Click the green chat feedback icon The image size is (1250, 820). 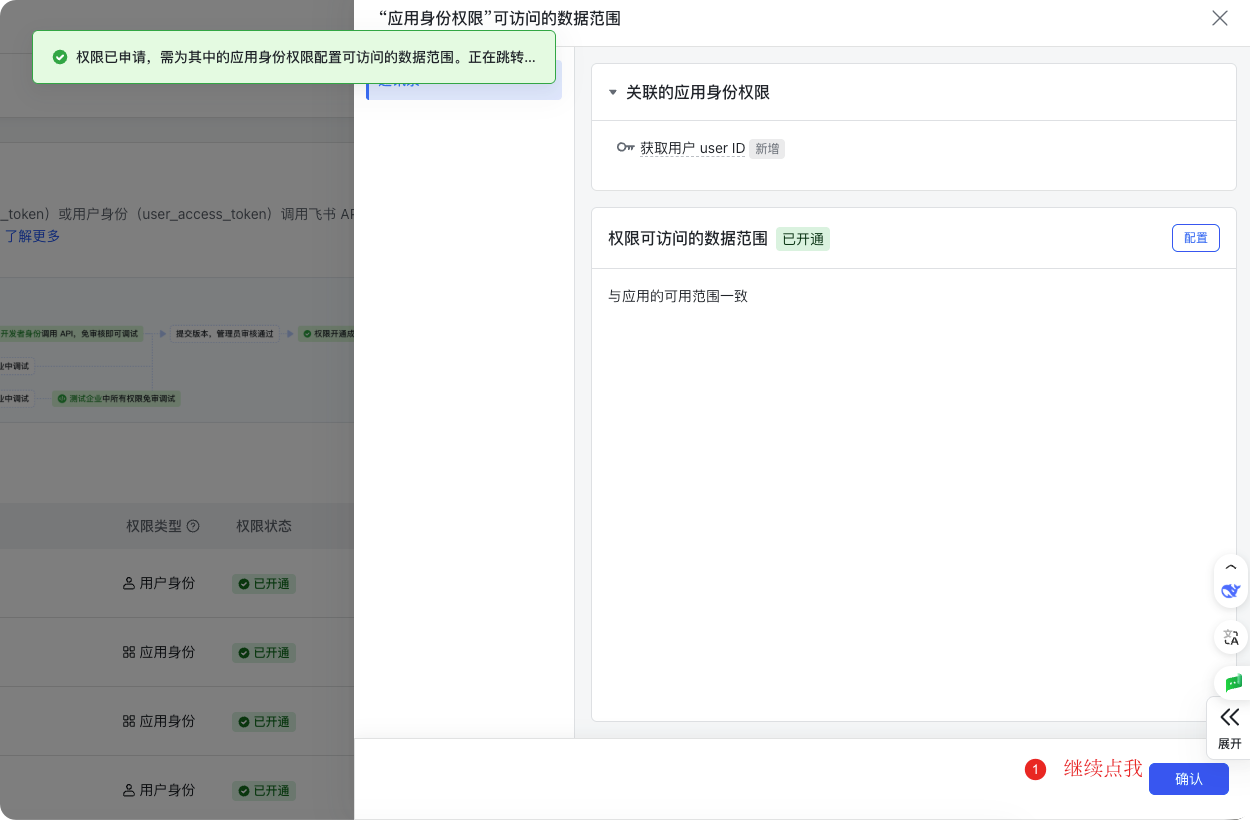tap(1233, 683)
